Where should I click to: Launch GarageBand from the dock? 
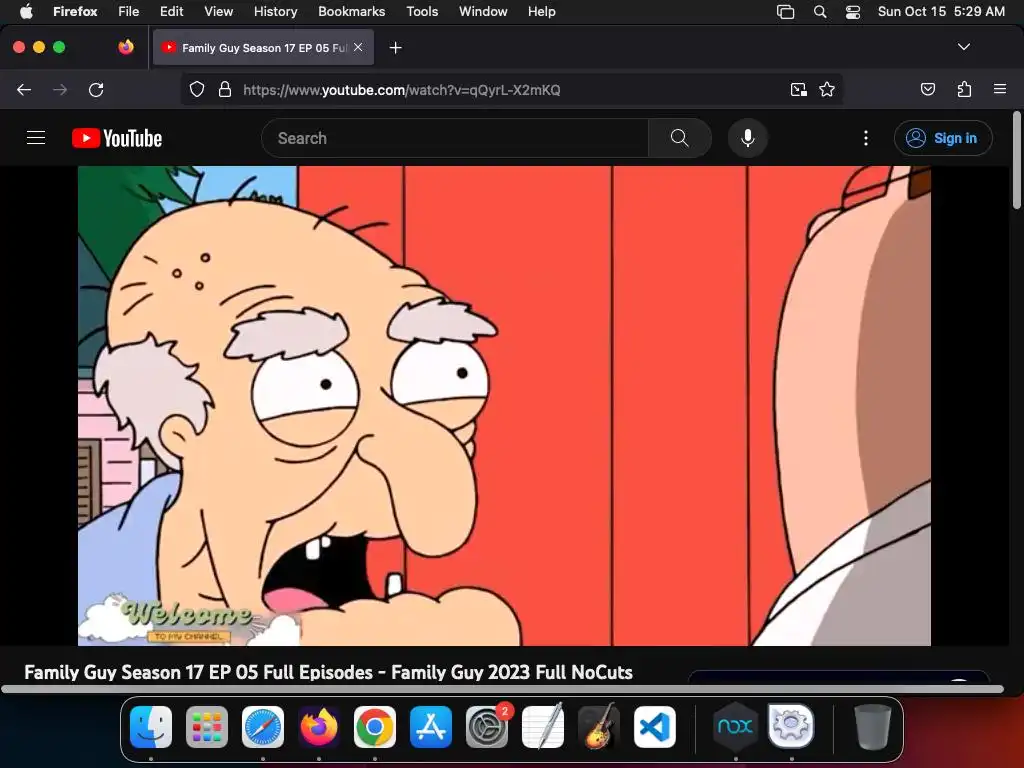pos(599,727)
